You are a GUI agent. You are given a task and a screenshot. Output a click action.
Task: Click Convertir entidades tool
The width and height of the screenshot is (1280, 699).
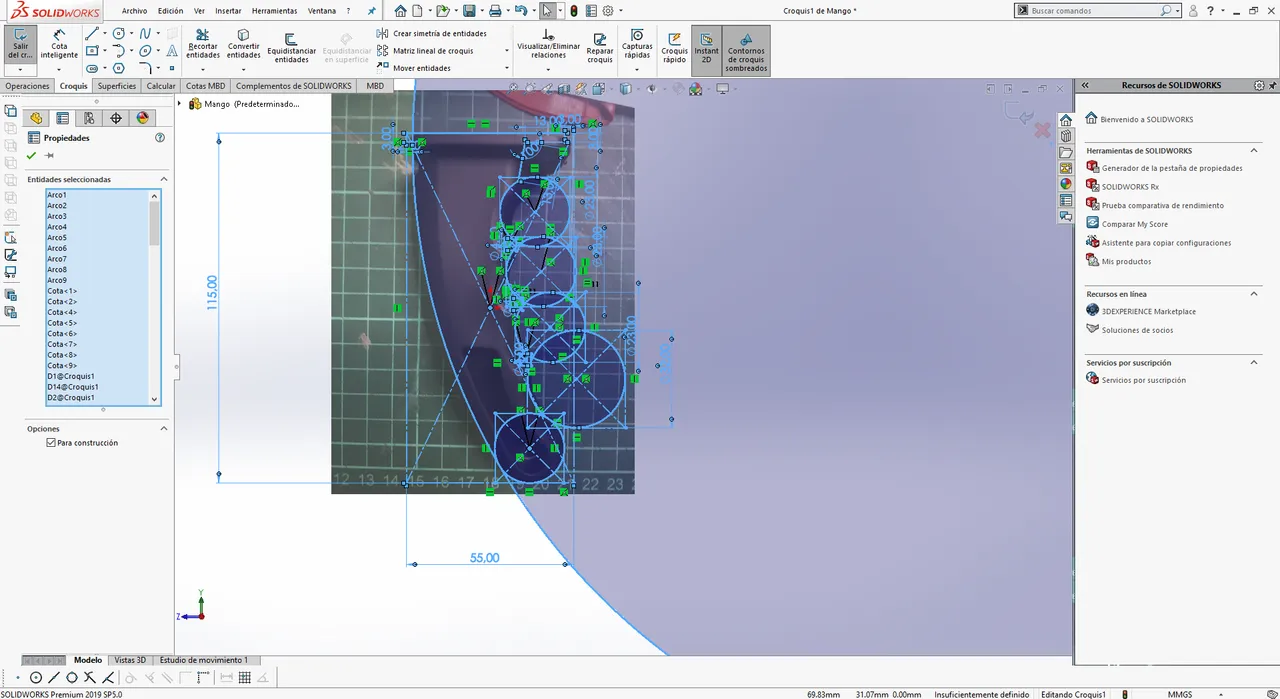click(x=243, y=45)
